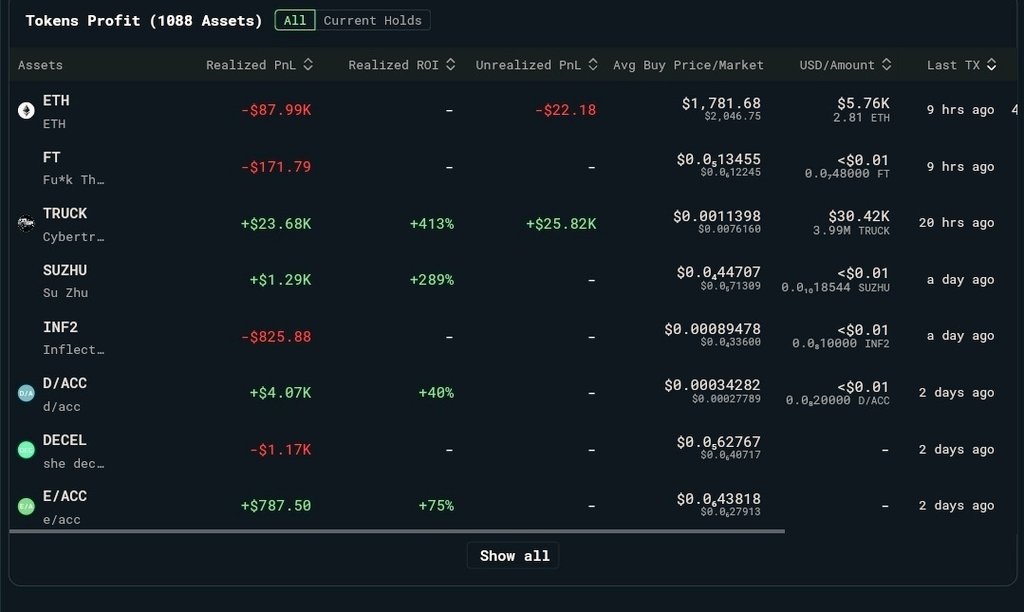The width and height of the screenshot is (1024, 612).
Task: Sort by Realized ROI arrows
Action: pyautogui.click(x=451, y=64)
